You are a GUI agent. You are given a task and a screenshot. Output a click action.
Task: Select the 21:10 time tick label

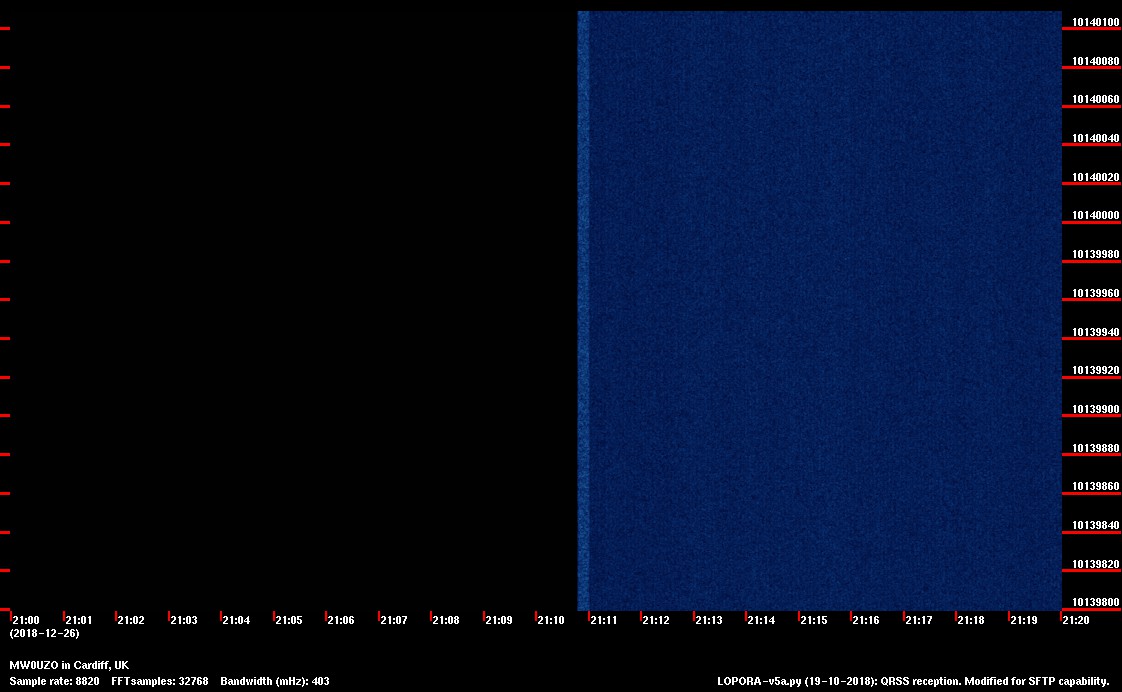(551, 621)
